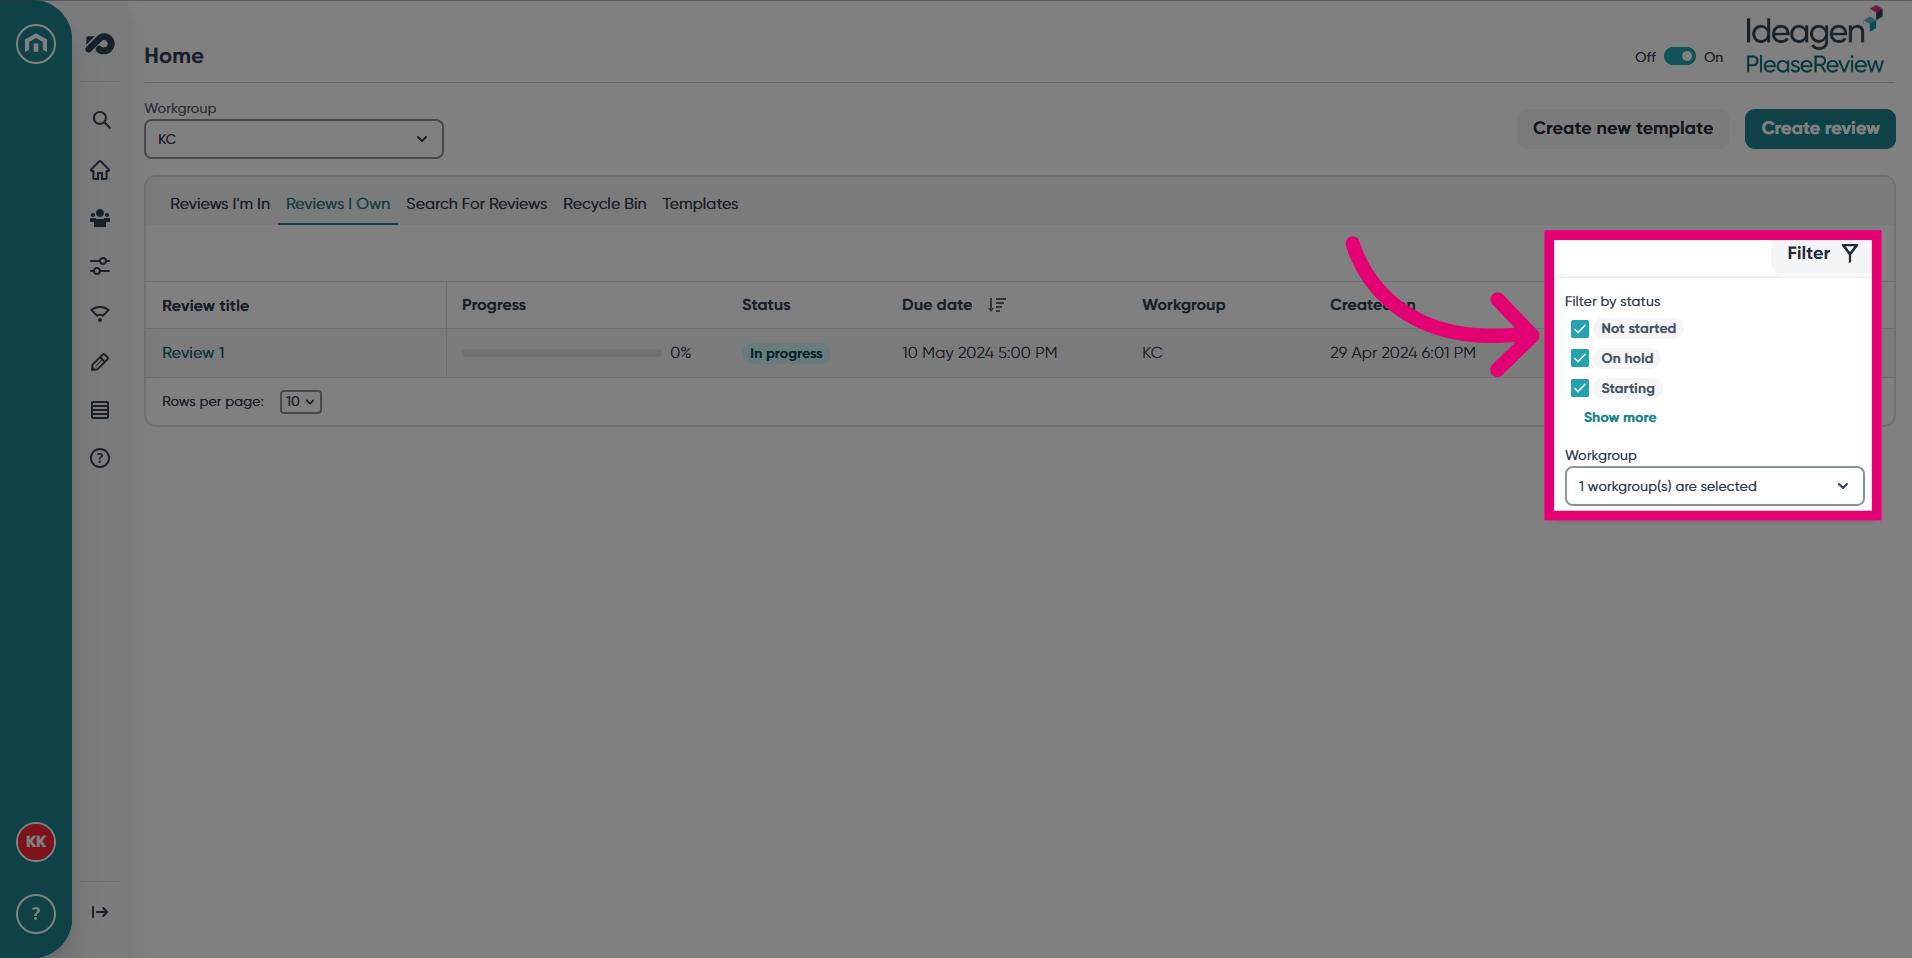Screen dimensions: 1912x958
Task: Click the Filter funnel icon
Action: 1850,253
